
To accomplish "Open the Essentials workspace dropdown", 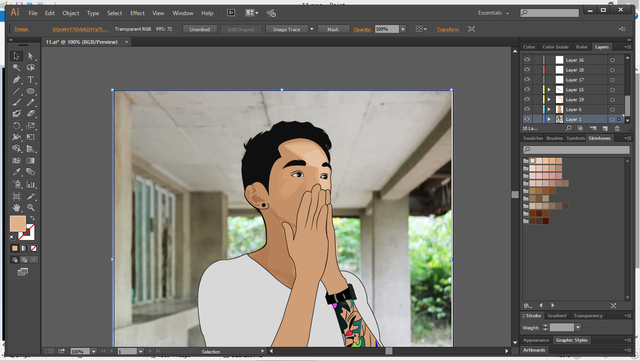I will point(493,13).
